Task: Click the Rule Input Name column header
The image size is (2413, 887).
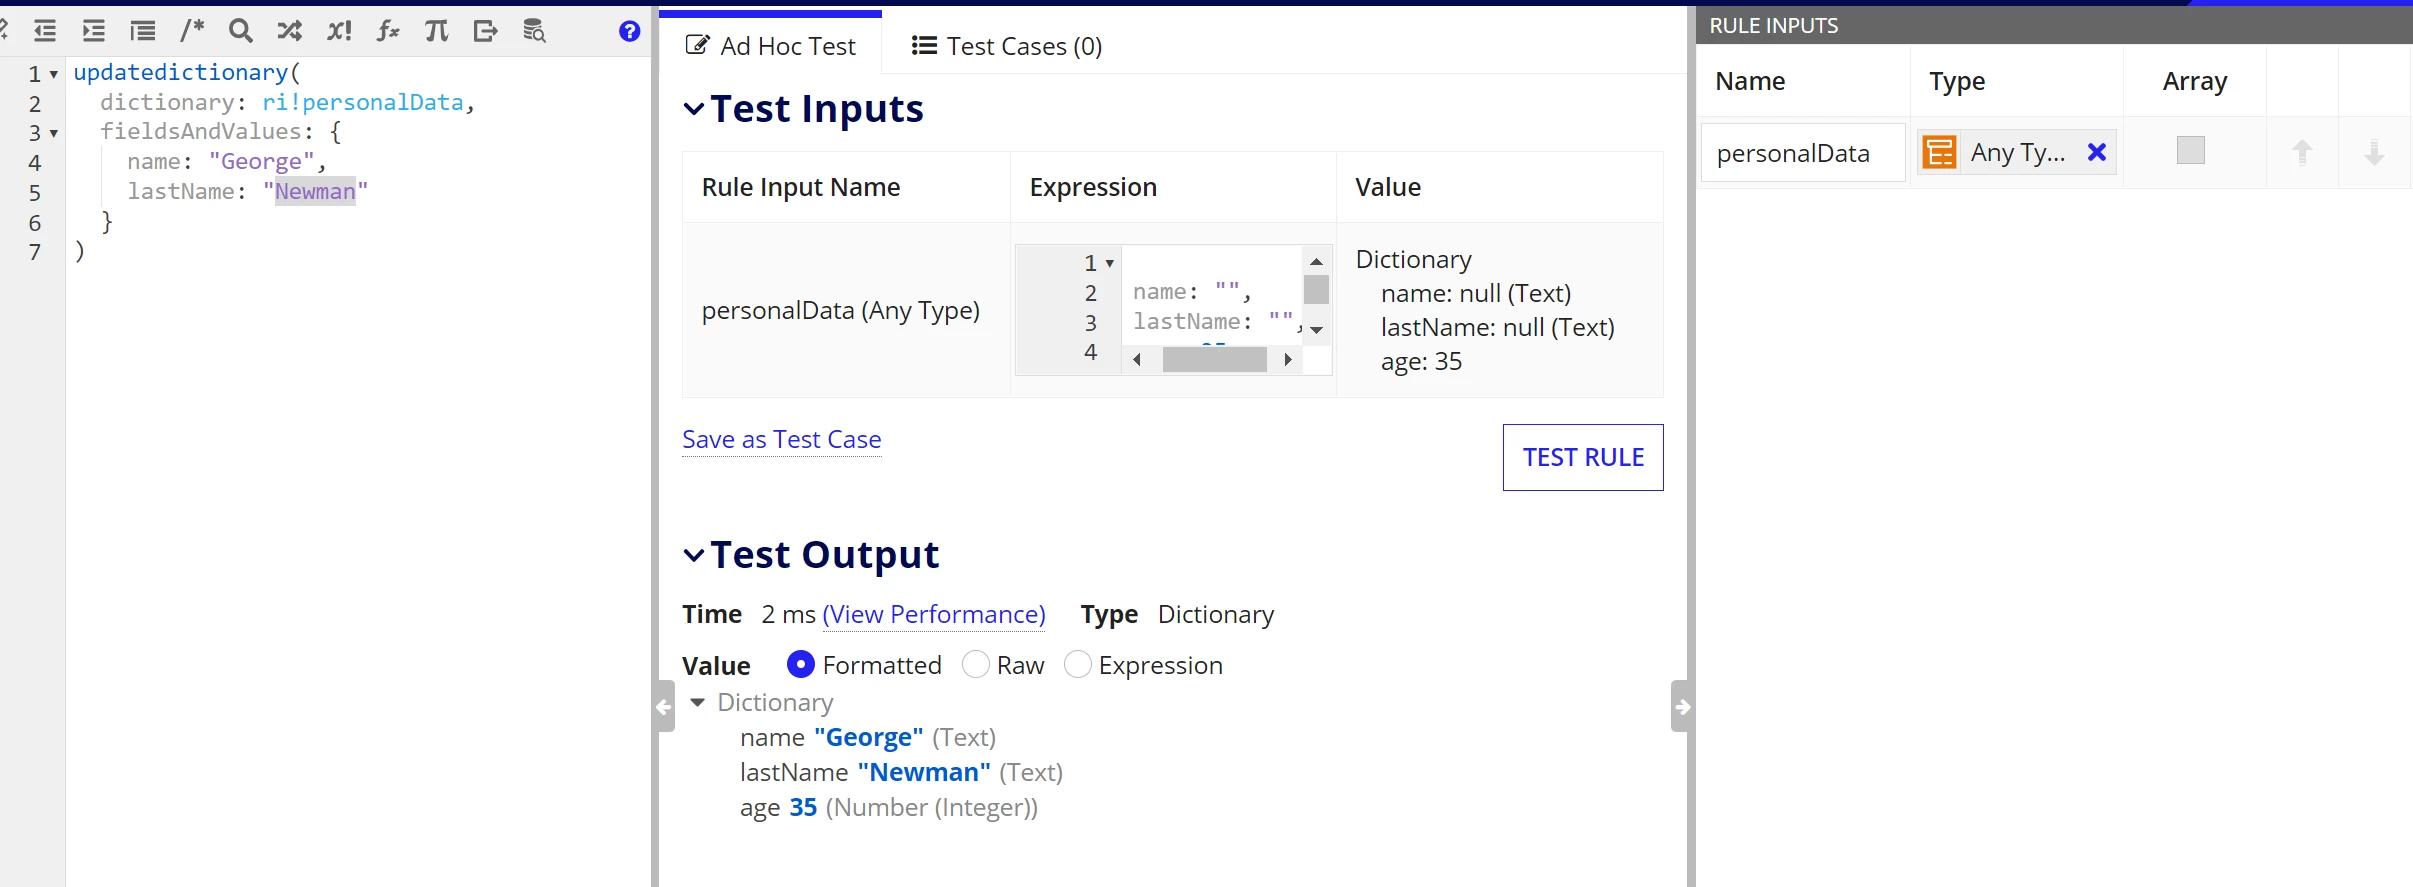Action: 801,187
